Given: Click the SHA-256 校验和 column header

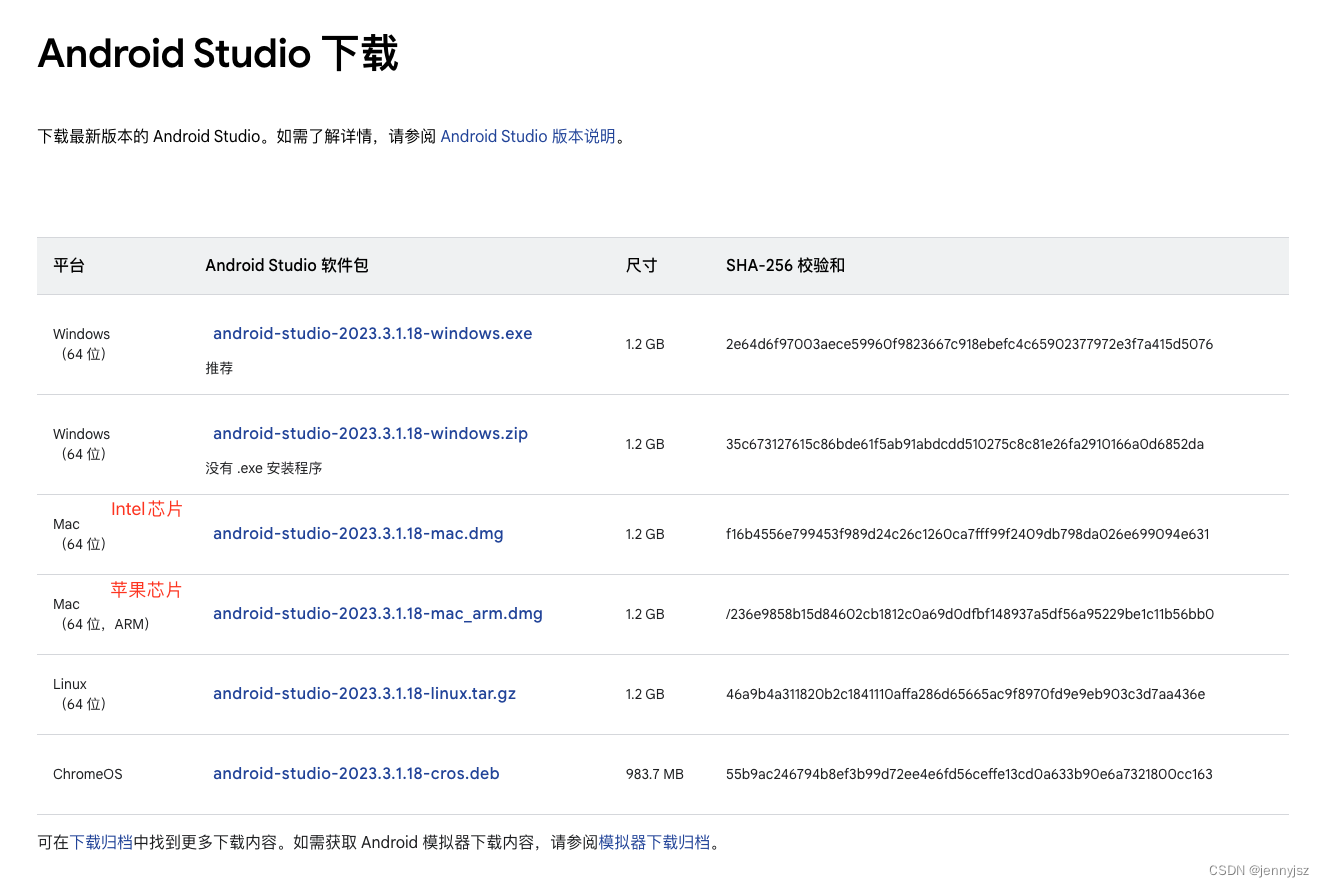Looking at the screenshot, I should tap(786, 265).
